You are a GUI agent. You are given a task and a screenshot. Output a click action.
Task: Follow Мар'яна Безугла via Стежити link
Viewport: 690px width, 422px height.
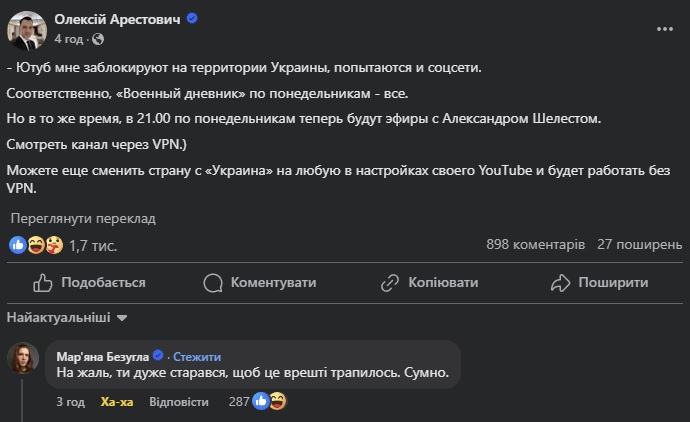click(197, 356)
